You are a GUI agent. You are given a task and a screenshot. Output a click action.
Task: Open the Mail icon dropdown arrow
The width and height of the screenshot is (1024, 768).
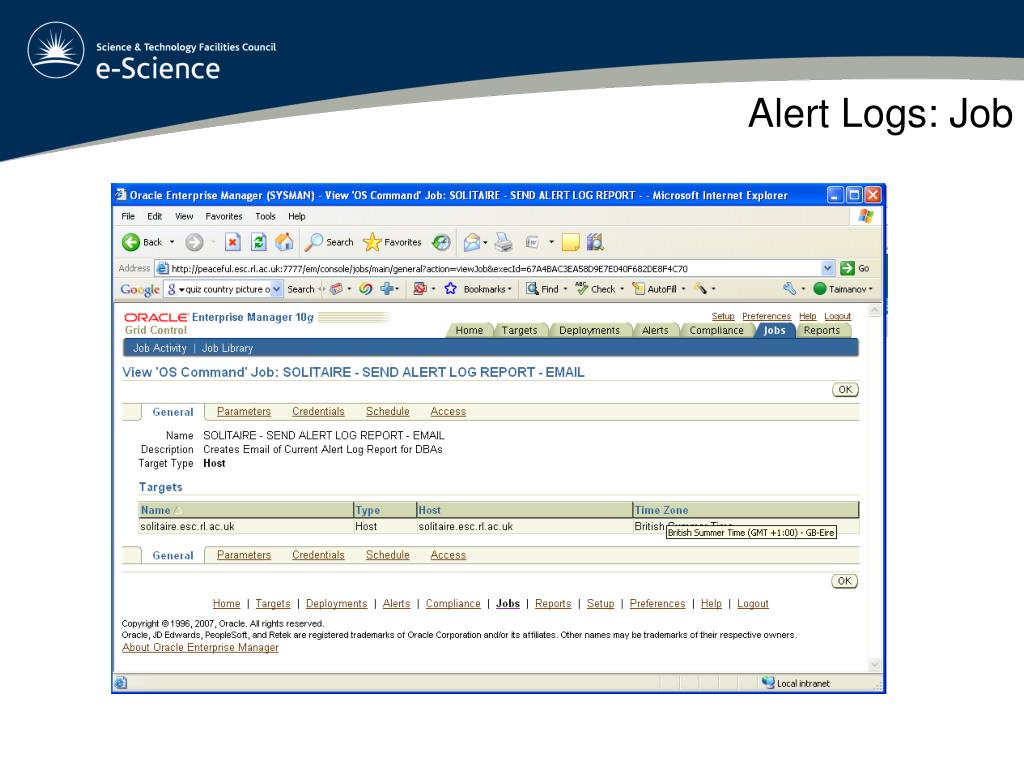(485, 242)
